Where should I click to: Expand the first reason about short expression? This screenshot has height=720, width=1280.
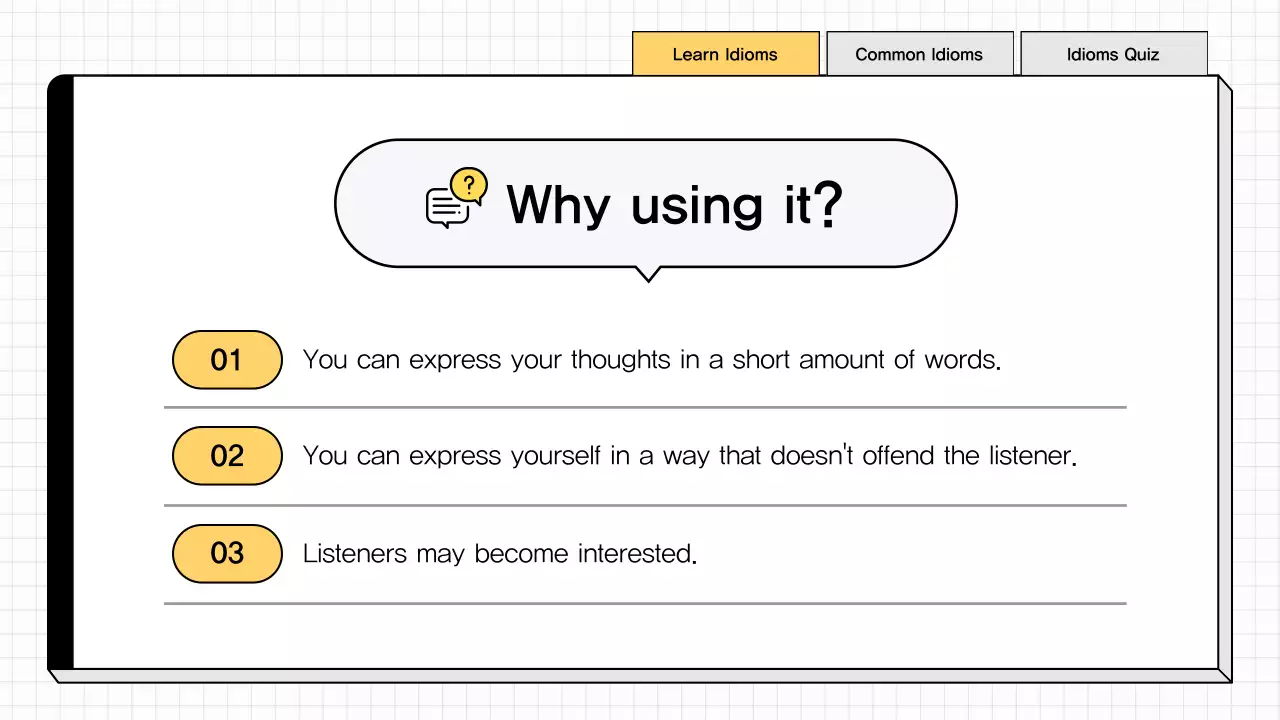point(652,360)
